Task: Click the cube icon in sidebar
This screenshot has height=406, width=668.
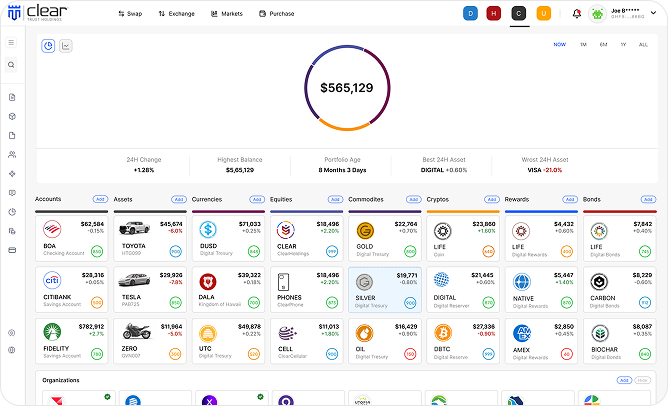Action: [x=11, y=116]
